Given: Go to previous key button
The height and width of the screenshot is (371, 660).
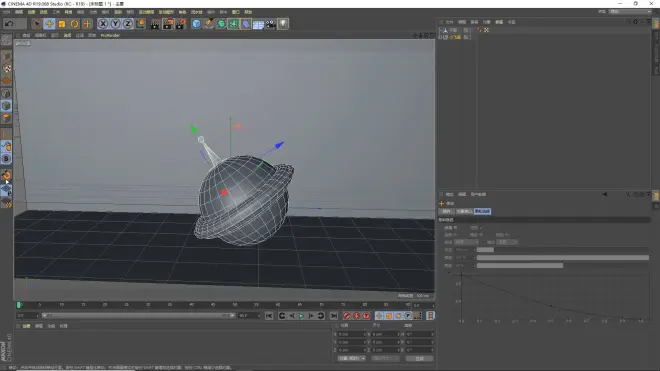Looking at the screenshot, I should click(282, 316).
